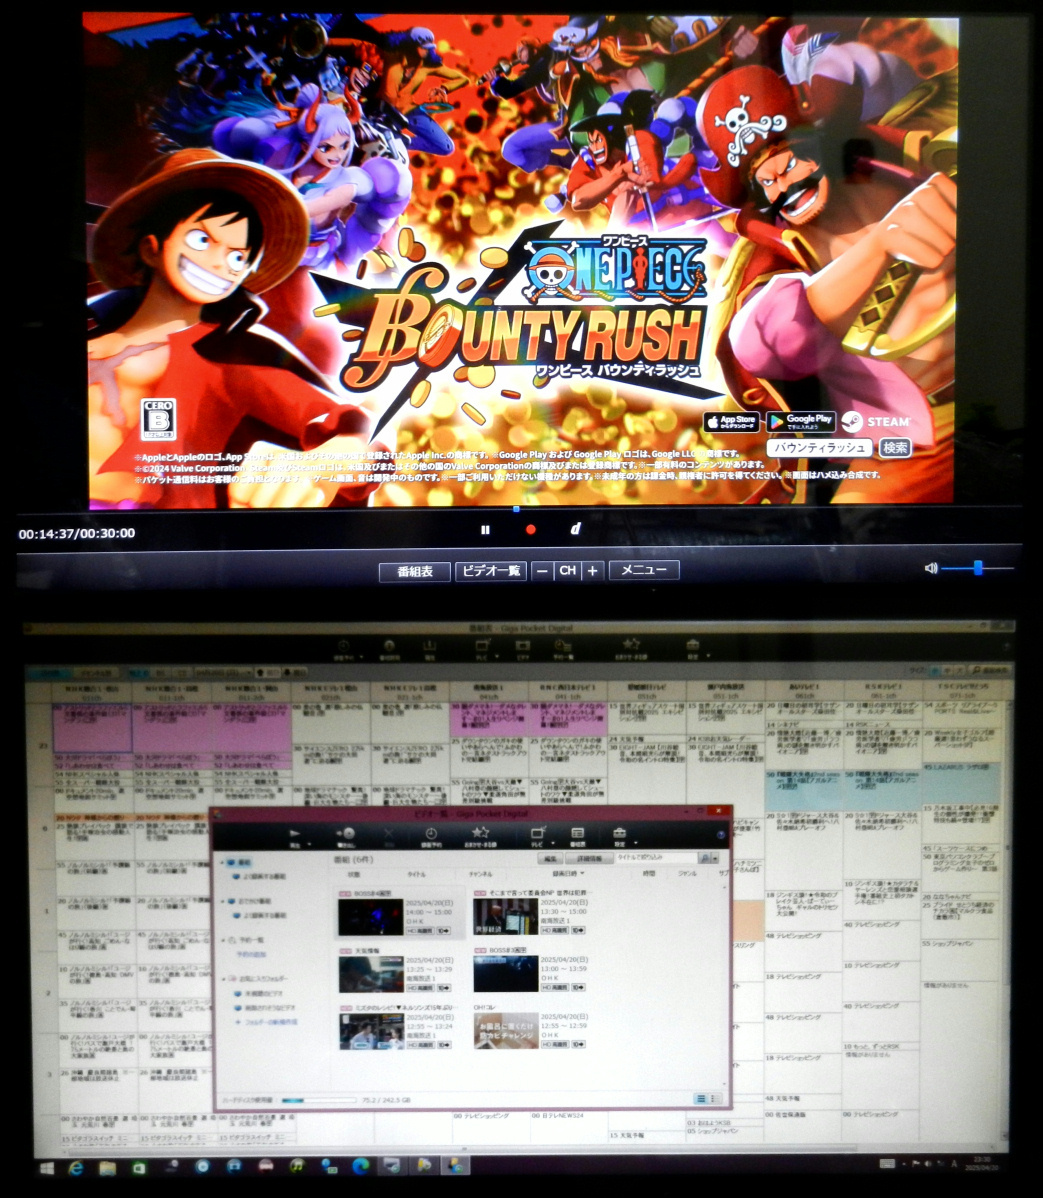Open Internet Explorer from the taskbar

[76, 1167]
